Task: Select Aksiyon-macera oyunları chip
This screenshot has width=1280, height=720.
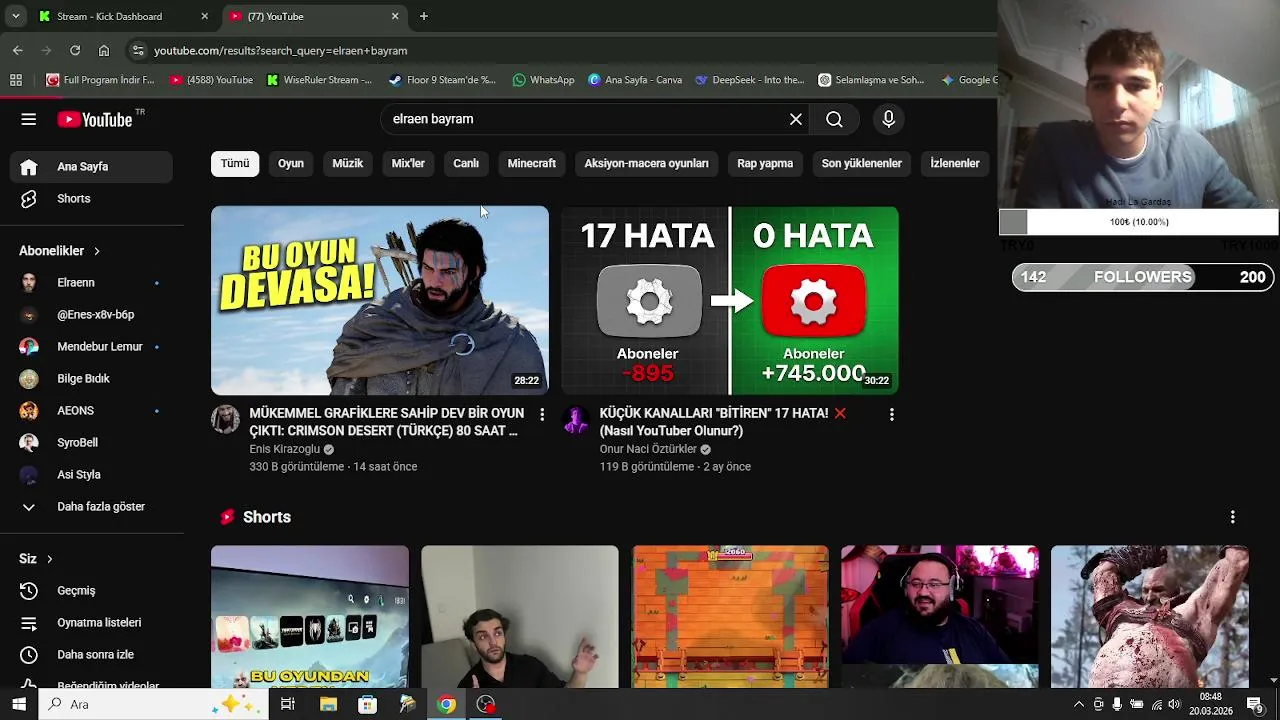Action: 646,164
